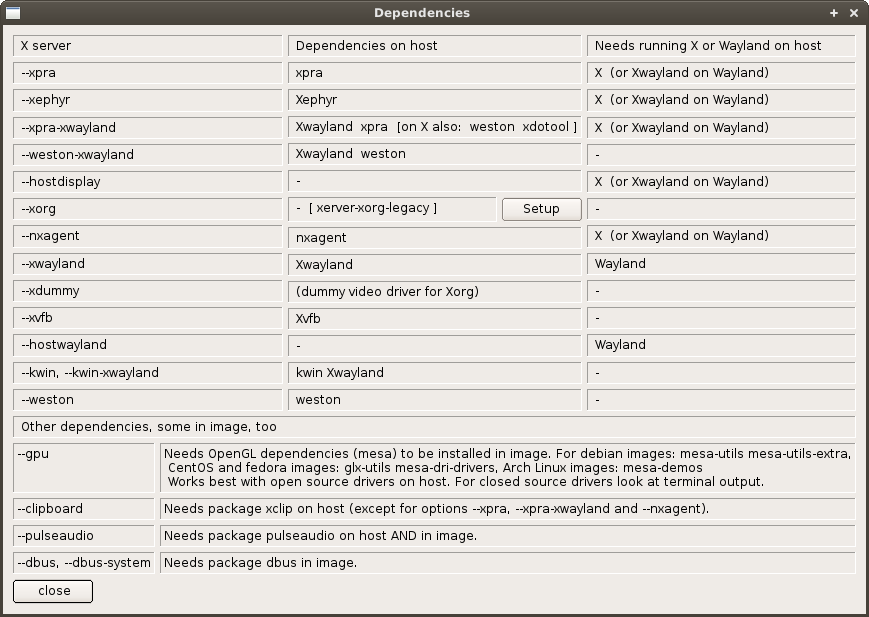The width and height of the screenshot is (869, 617).
Task: Click the 'Xvfb' dependency cell
Action: (x=434, y=319)
